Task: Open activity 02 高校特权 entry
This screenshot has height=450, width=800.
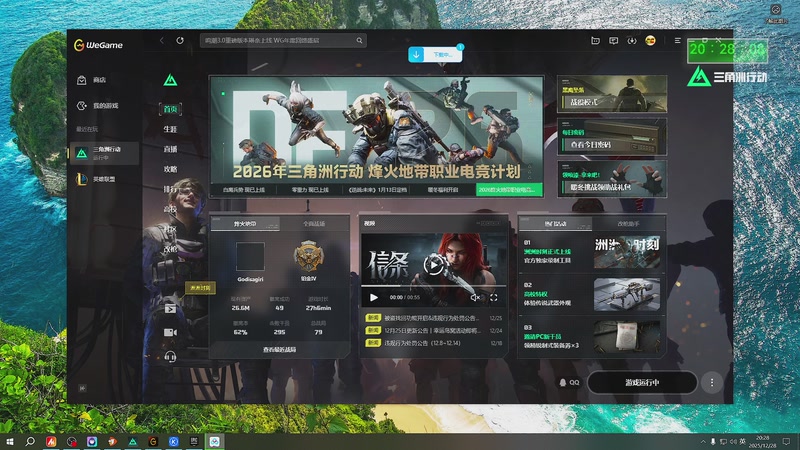Action: (x=592, y=294)
